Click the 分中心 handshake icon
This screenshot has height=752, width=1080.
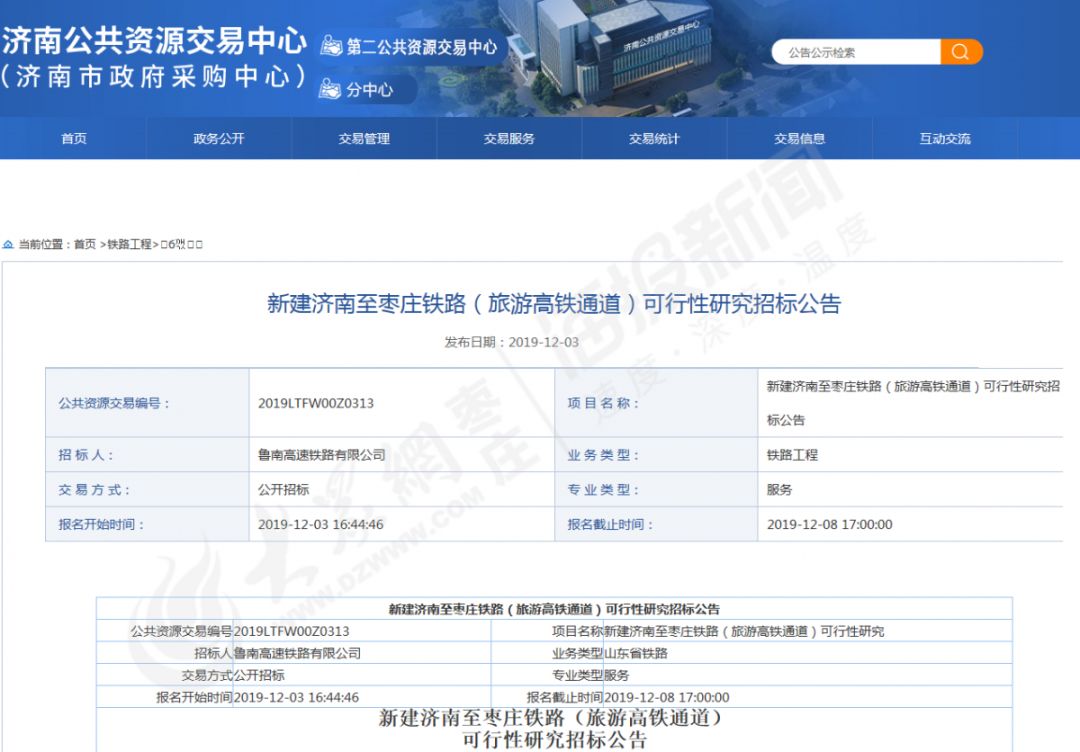coord(330,89)
